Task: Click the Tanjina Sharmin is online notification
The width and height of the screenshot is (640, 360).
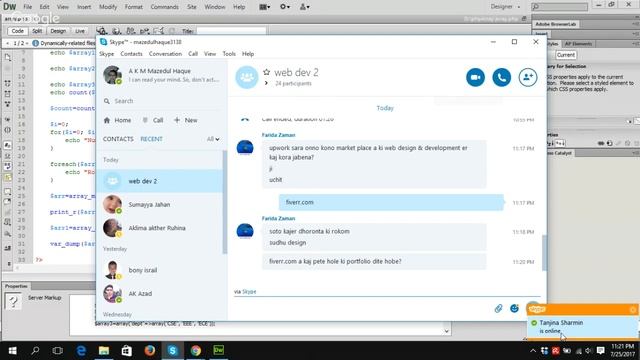Action: 582,326
